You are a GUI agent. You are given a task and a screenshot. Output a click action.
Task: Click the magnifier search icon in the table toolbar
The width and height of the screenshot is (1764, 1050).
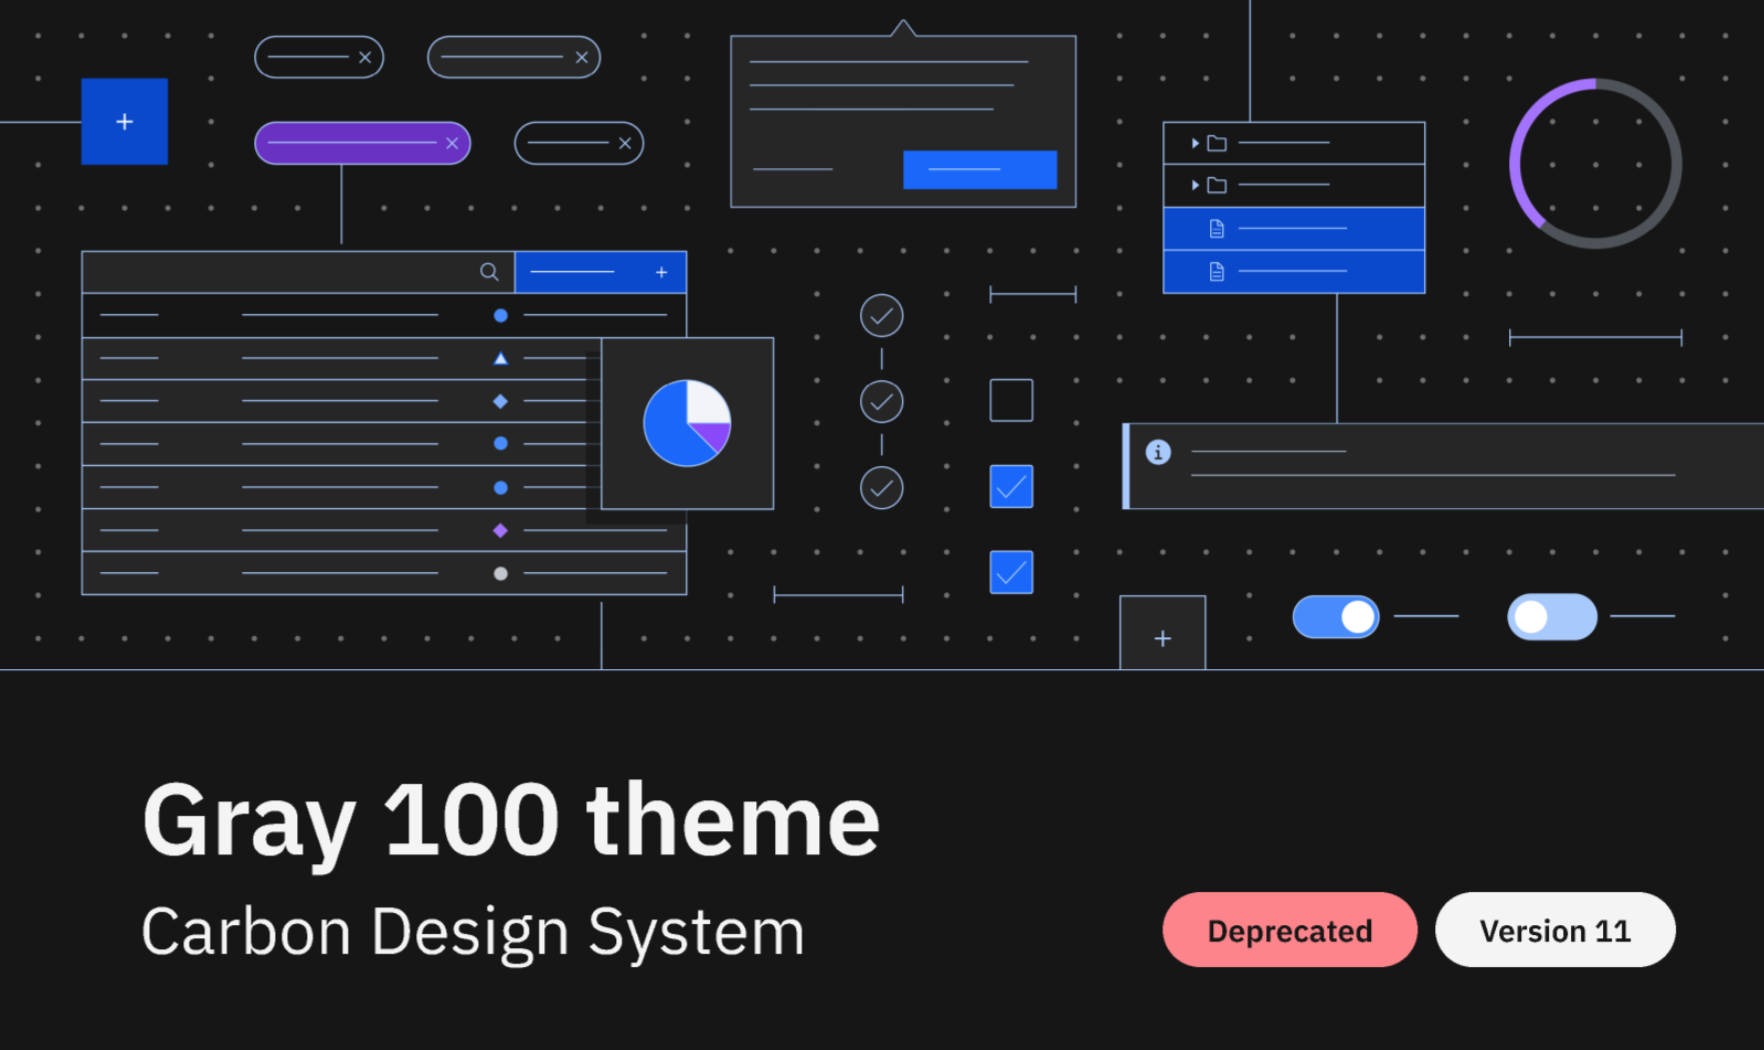coord(489,271)
